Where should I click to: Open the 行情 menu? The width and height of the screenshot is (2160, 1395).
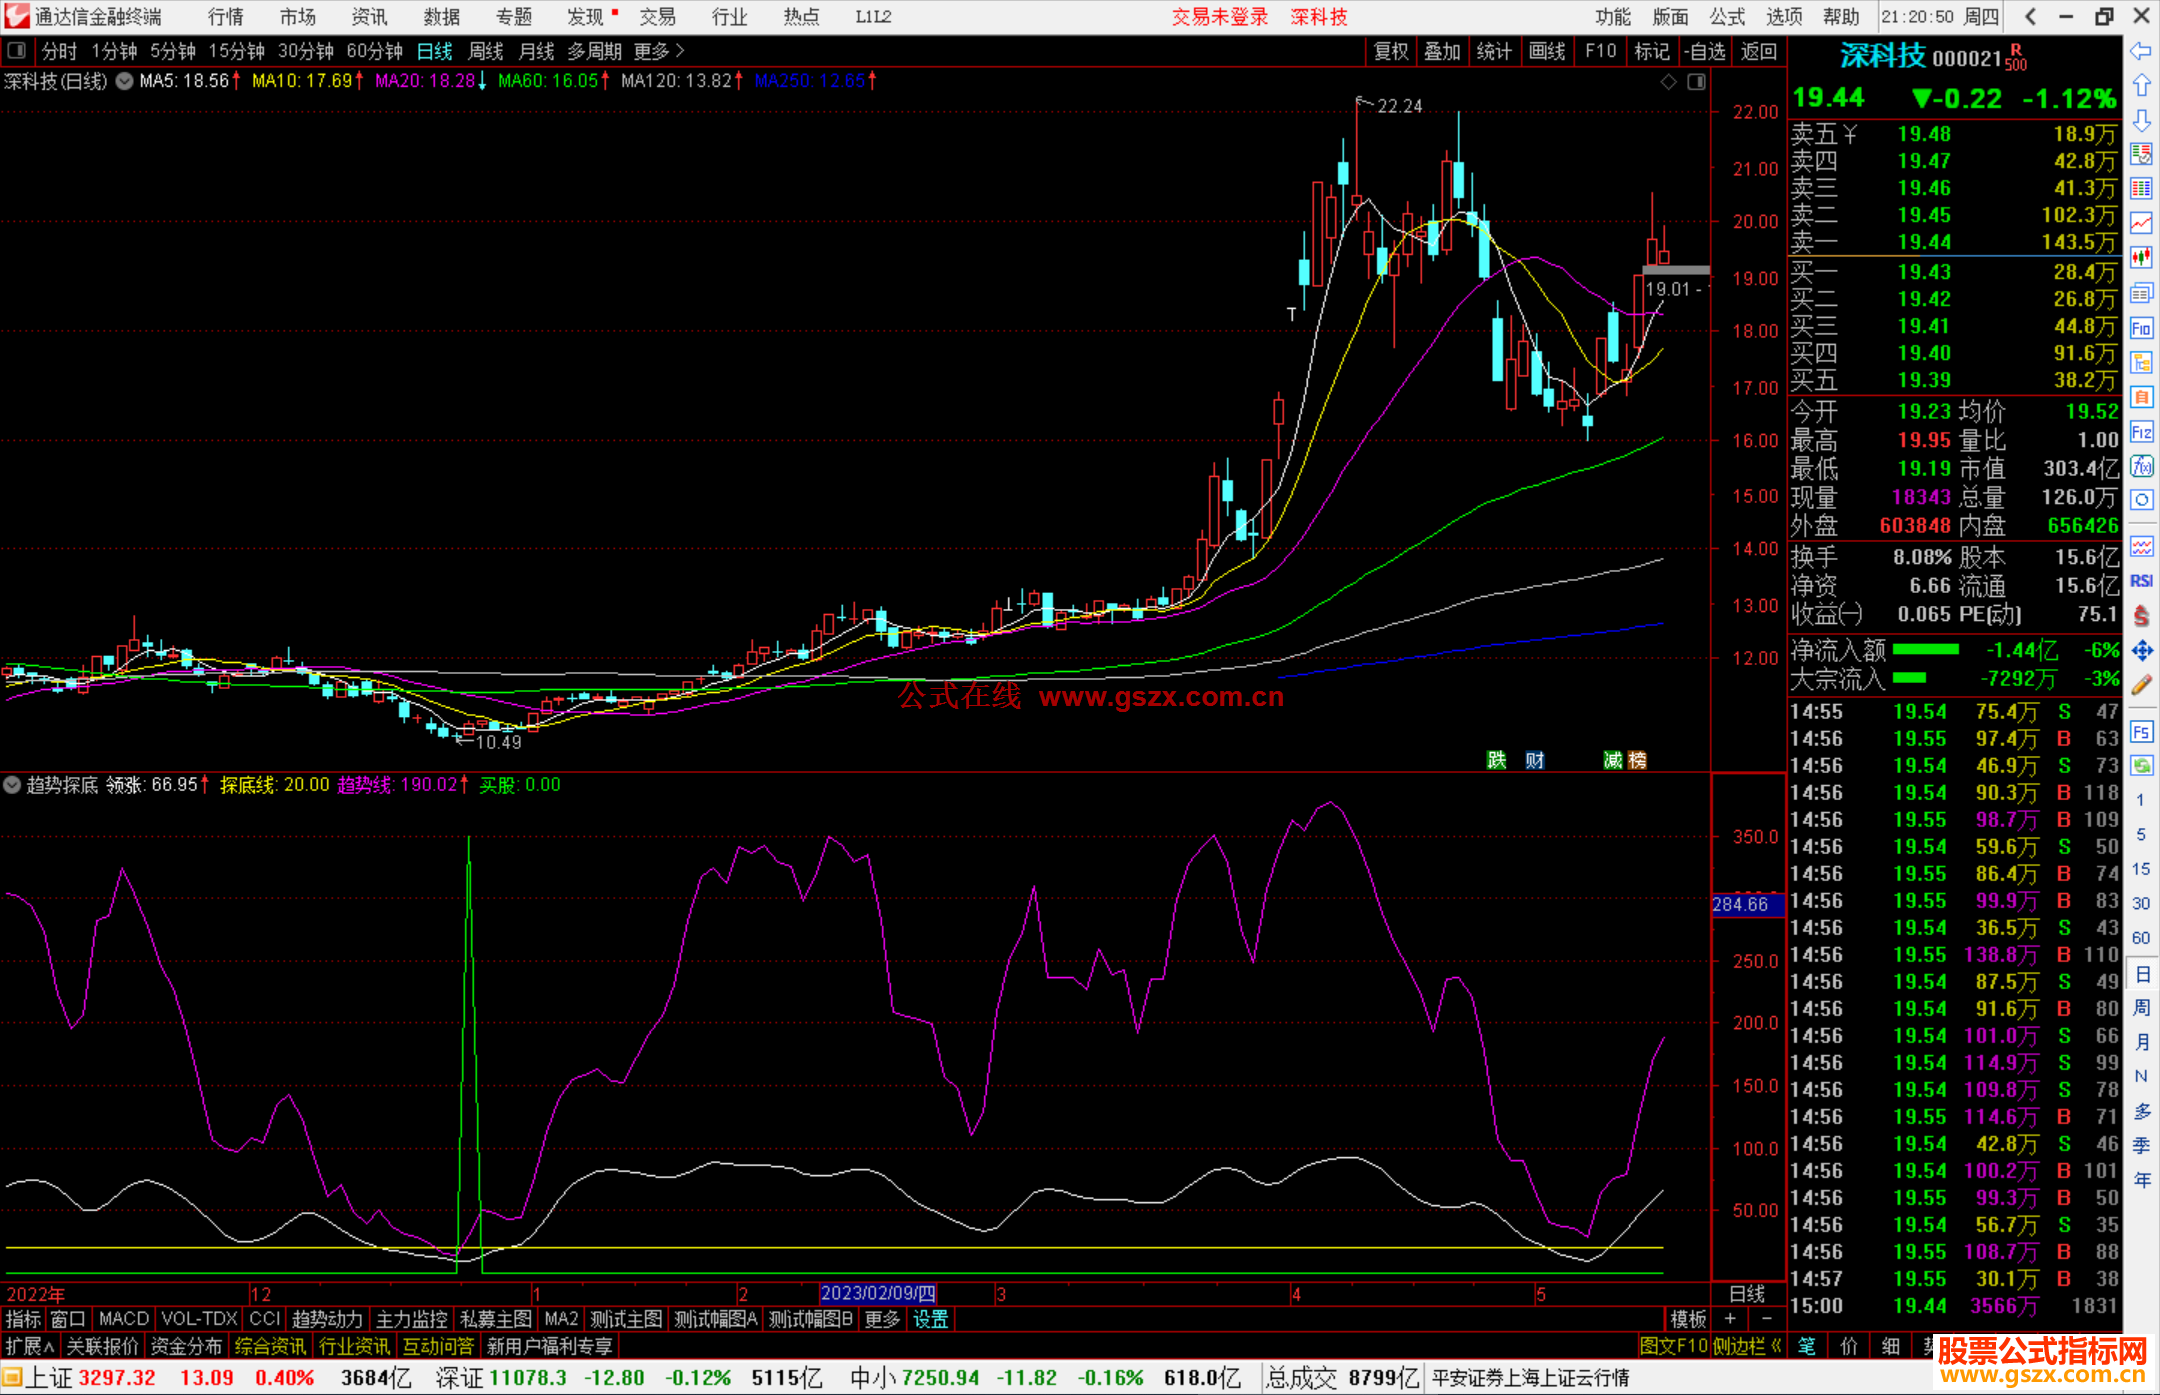(225, 17)
